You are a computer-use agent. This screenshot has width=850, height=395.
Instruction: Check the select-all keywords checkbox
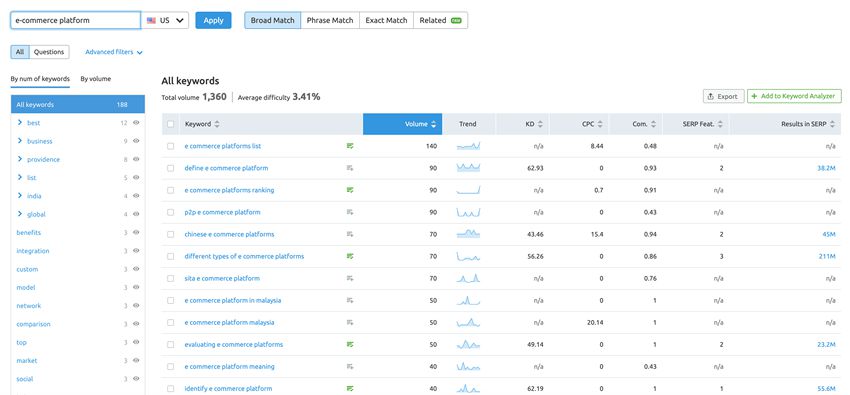point(171,124)
